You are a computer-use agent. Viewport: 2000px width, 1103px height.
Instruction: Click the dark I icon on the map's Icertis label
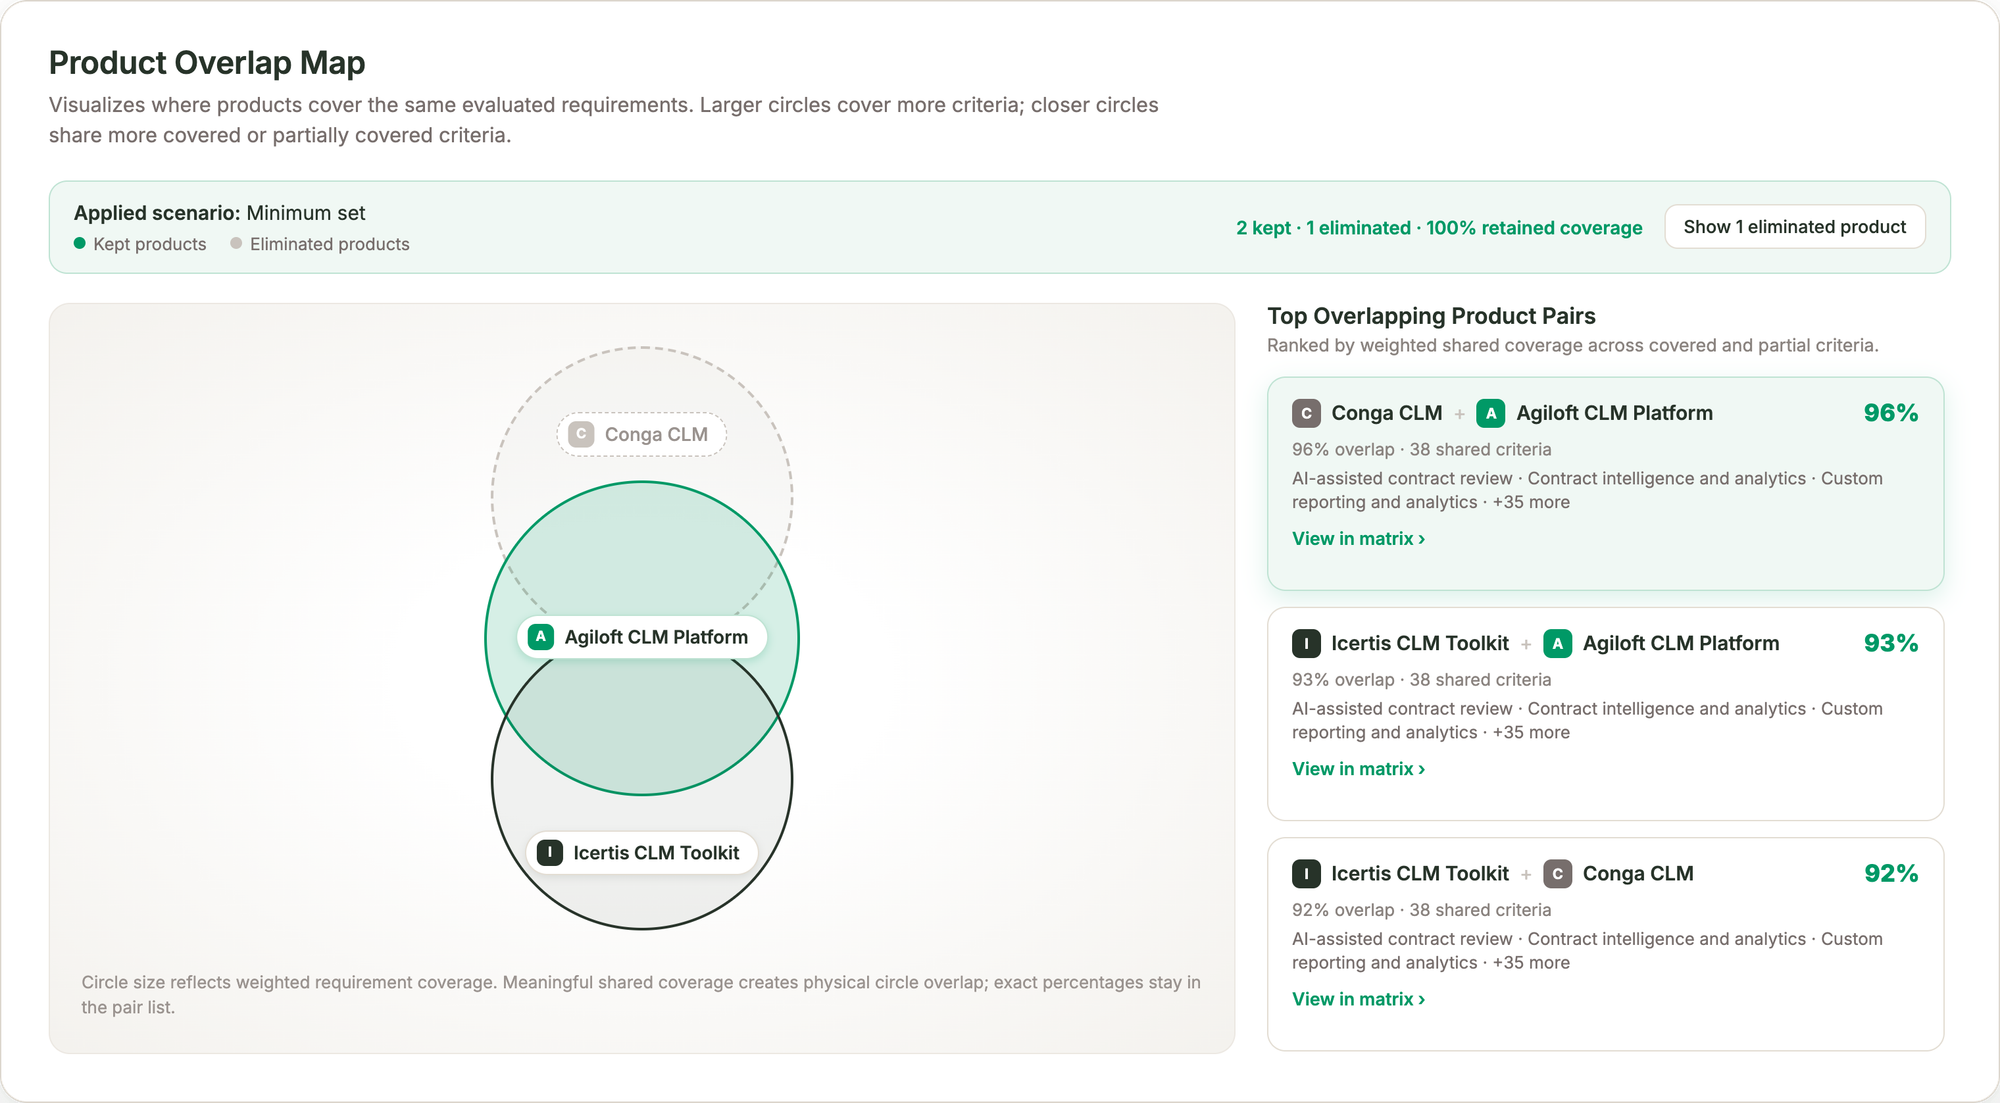click(550, 853)
